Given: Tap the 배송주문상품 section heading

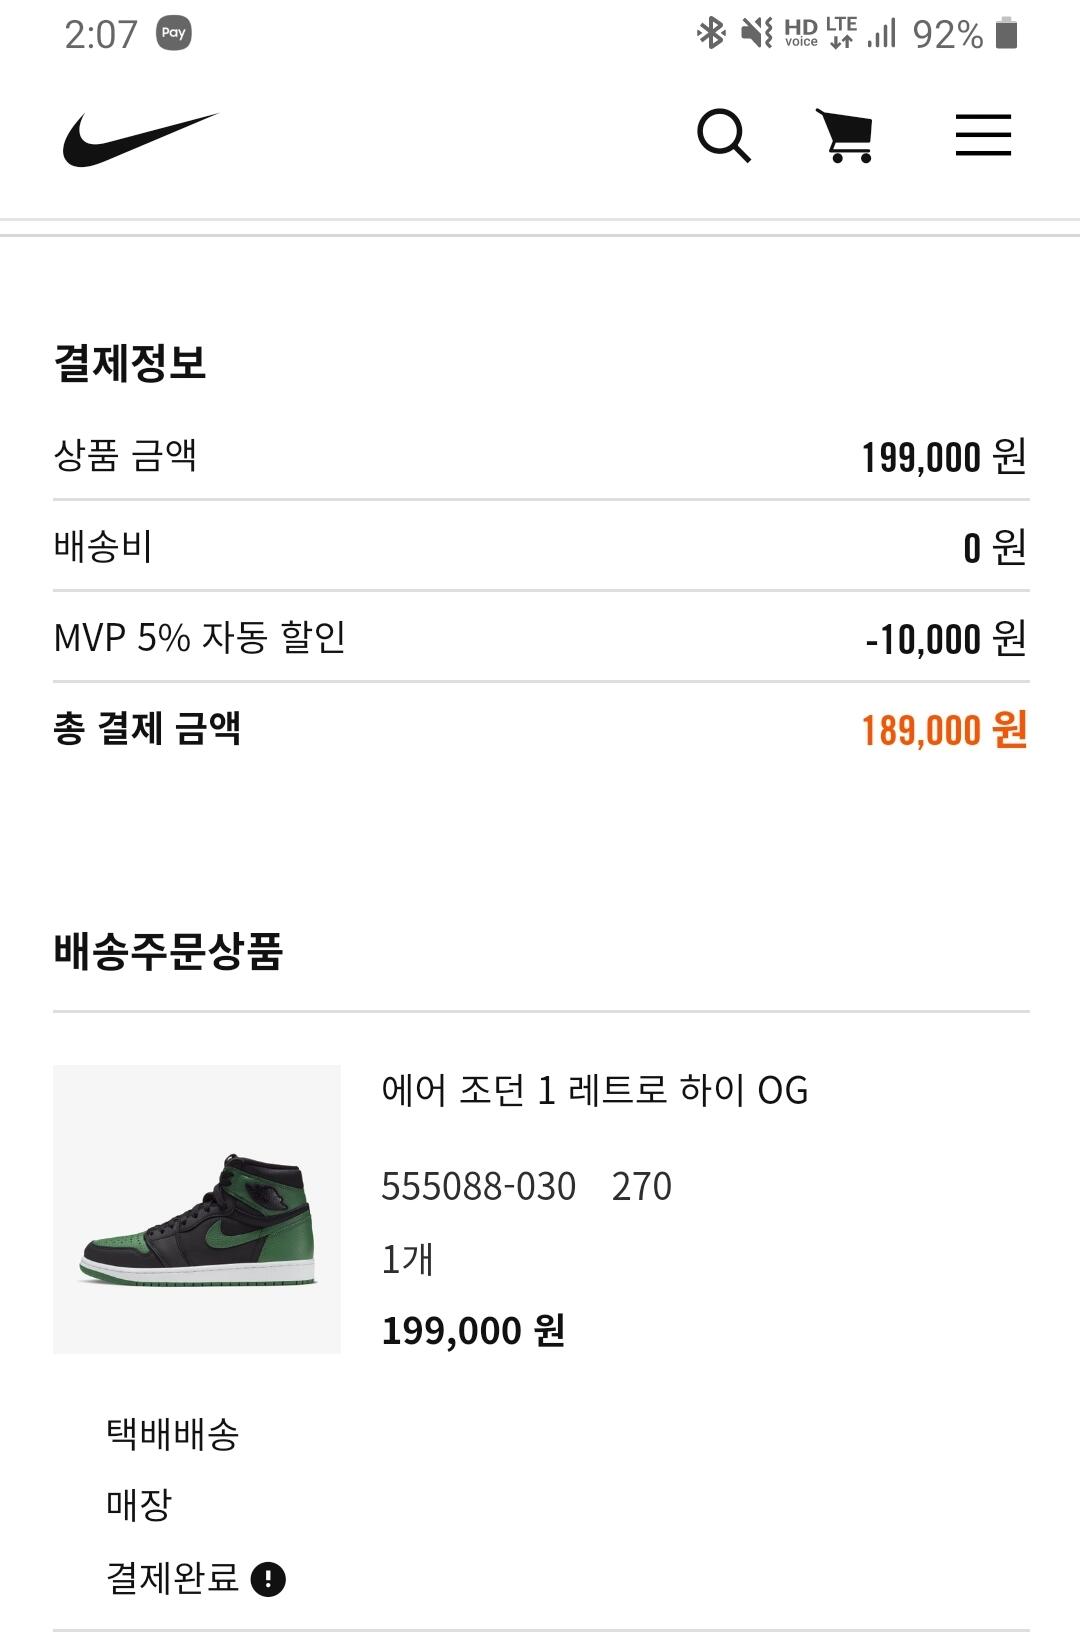Looking at the screenshot, I should [x=168, y=950].
